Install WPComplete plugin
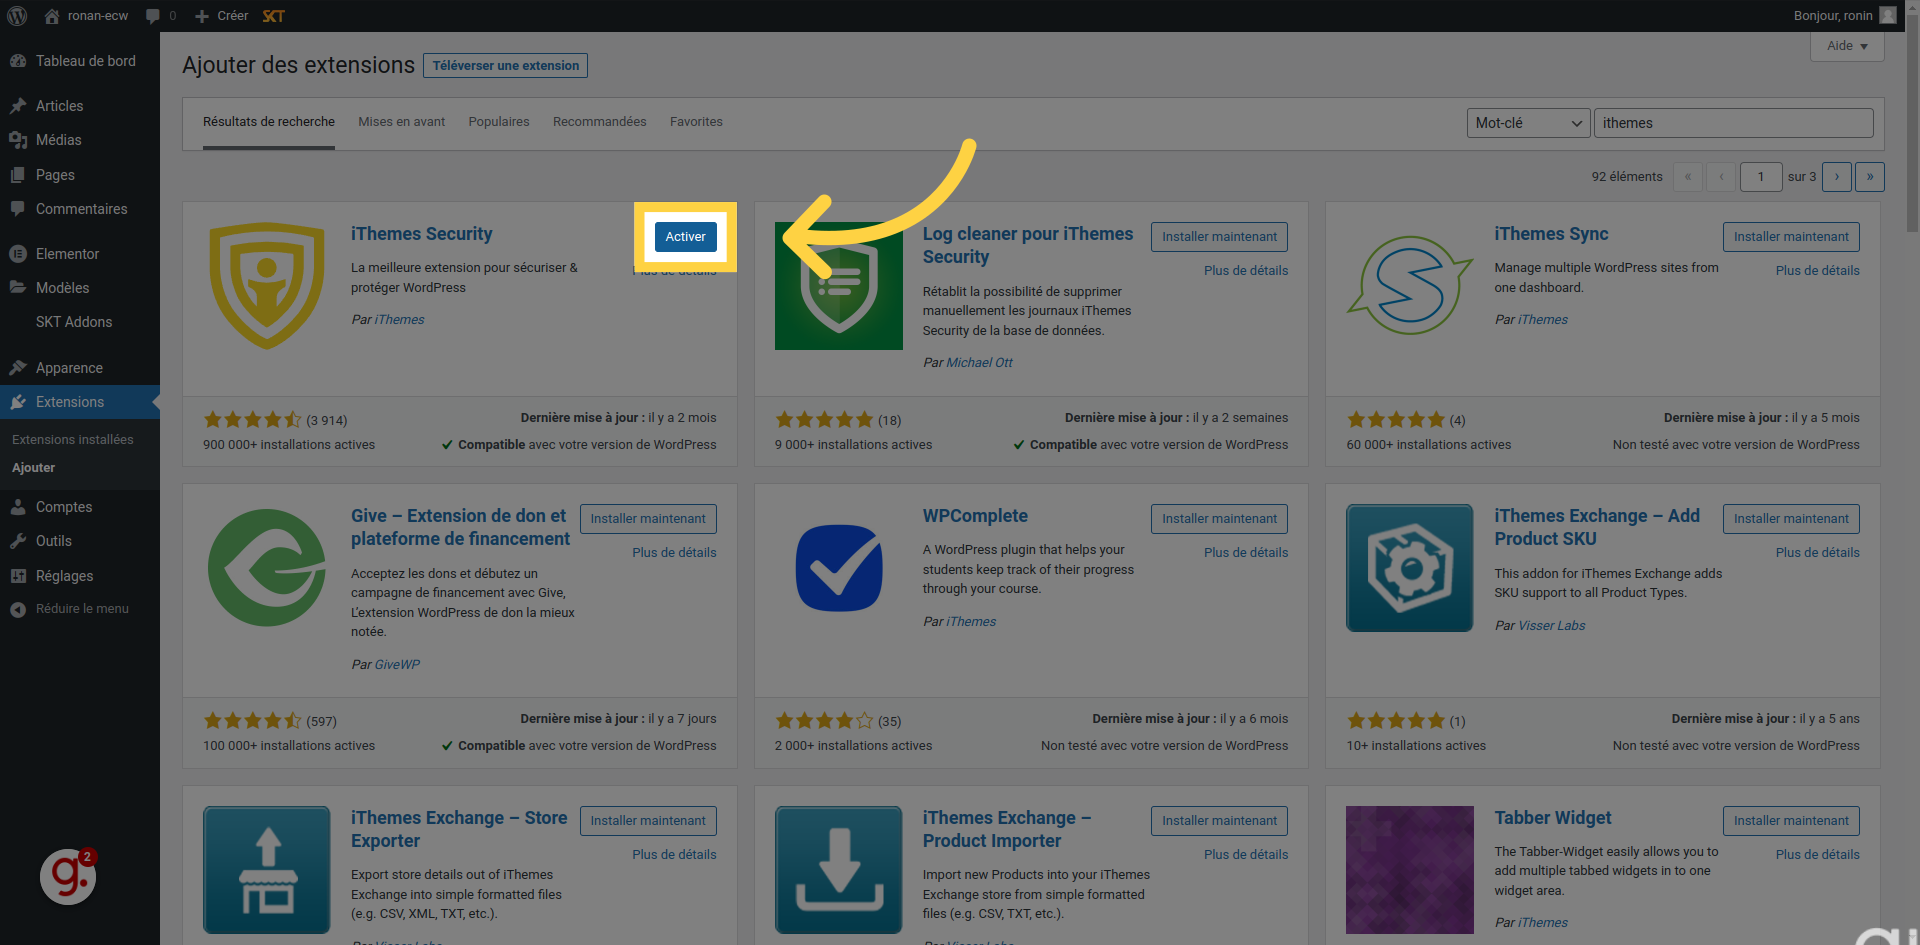The image size is (1920, 945). [1219, 519]
